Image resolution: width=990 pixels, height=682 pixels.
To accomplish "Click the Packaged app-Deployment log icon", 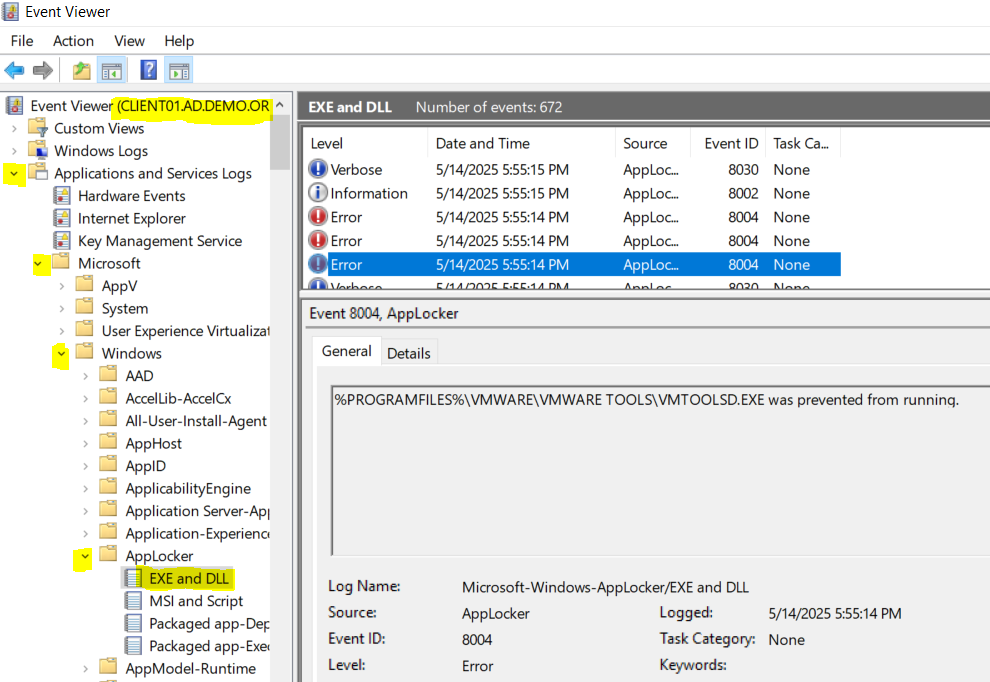I will point(133,623).
